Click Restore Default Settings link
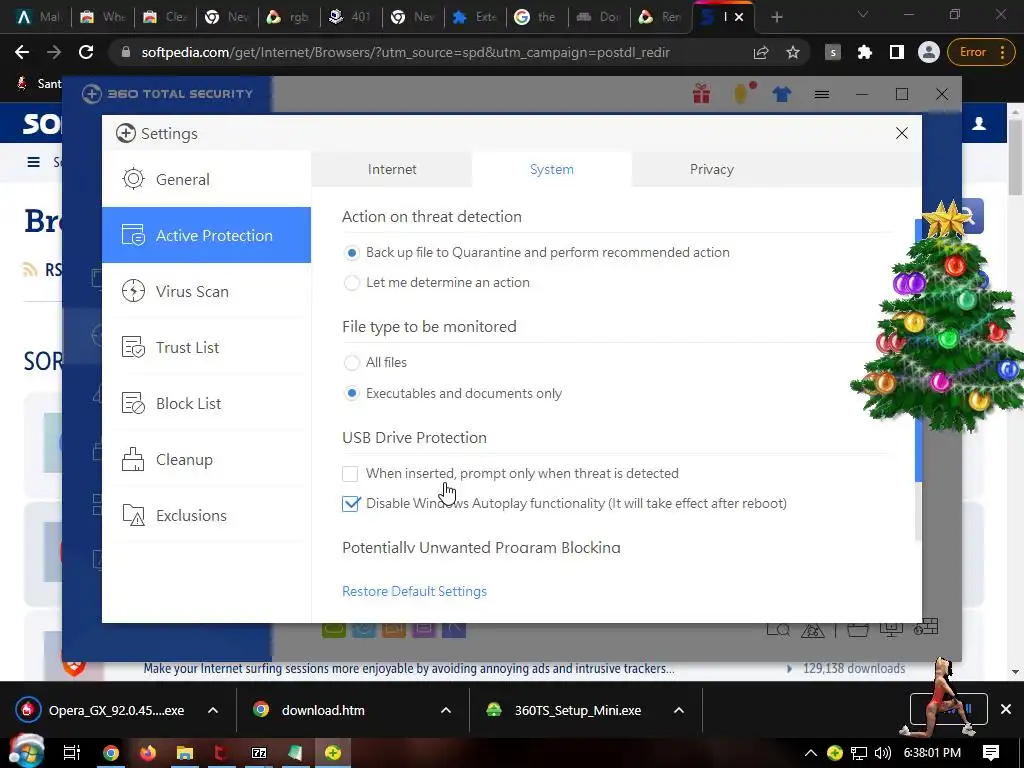Screen dimensions: 1024x768 [415, 591]
